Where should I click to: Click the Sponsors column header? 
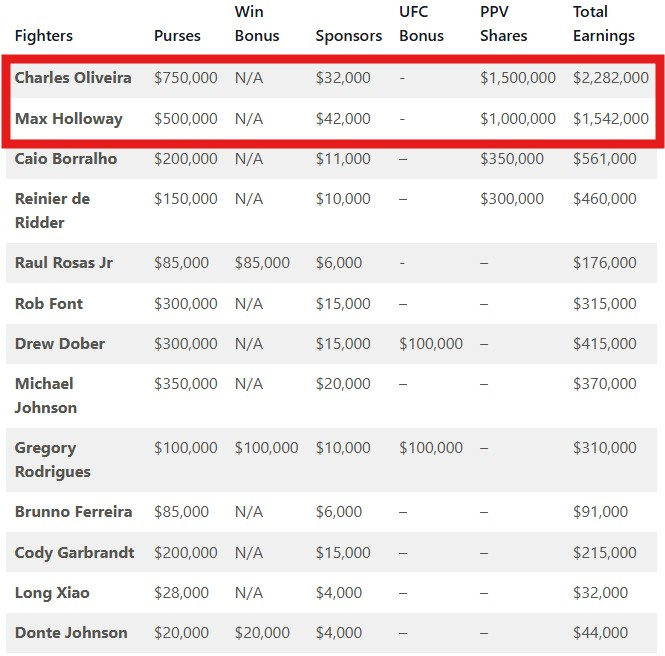point(348,36)
